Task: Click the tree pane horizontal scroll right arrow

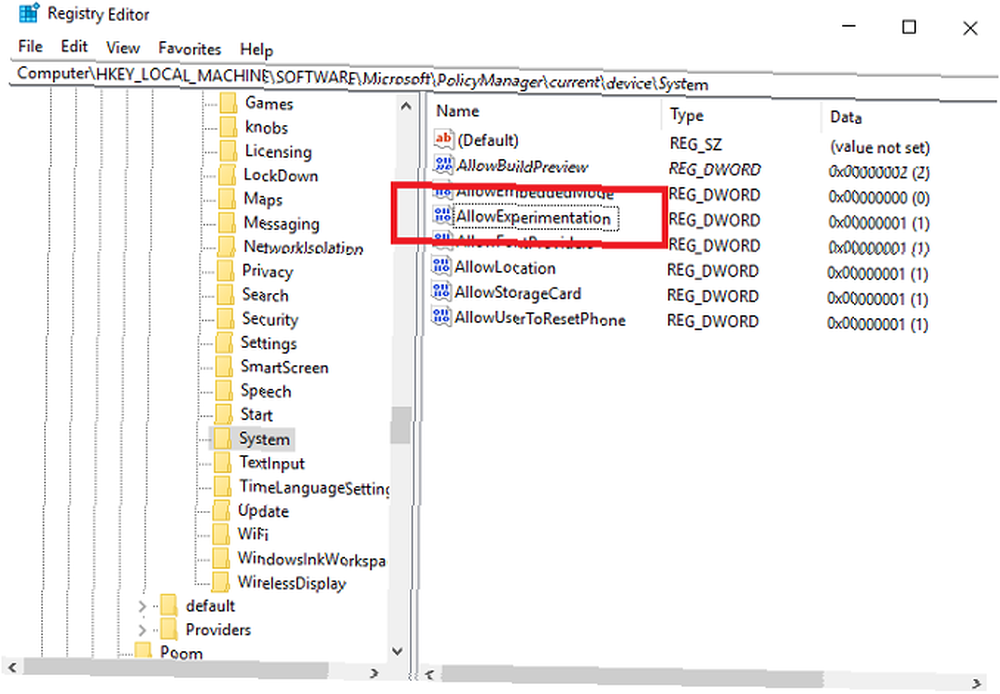Action: [x=374, y=672]
